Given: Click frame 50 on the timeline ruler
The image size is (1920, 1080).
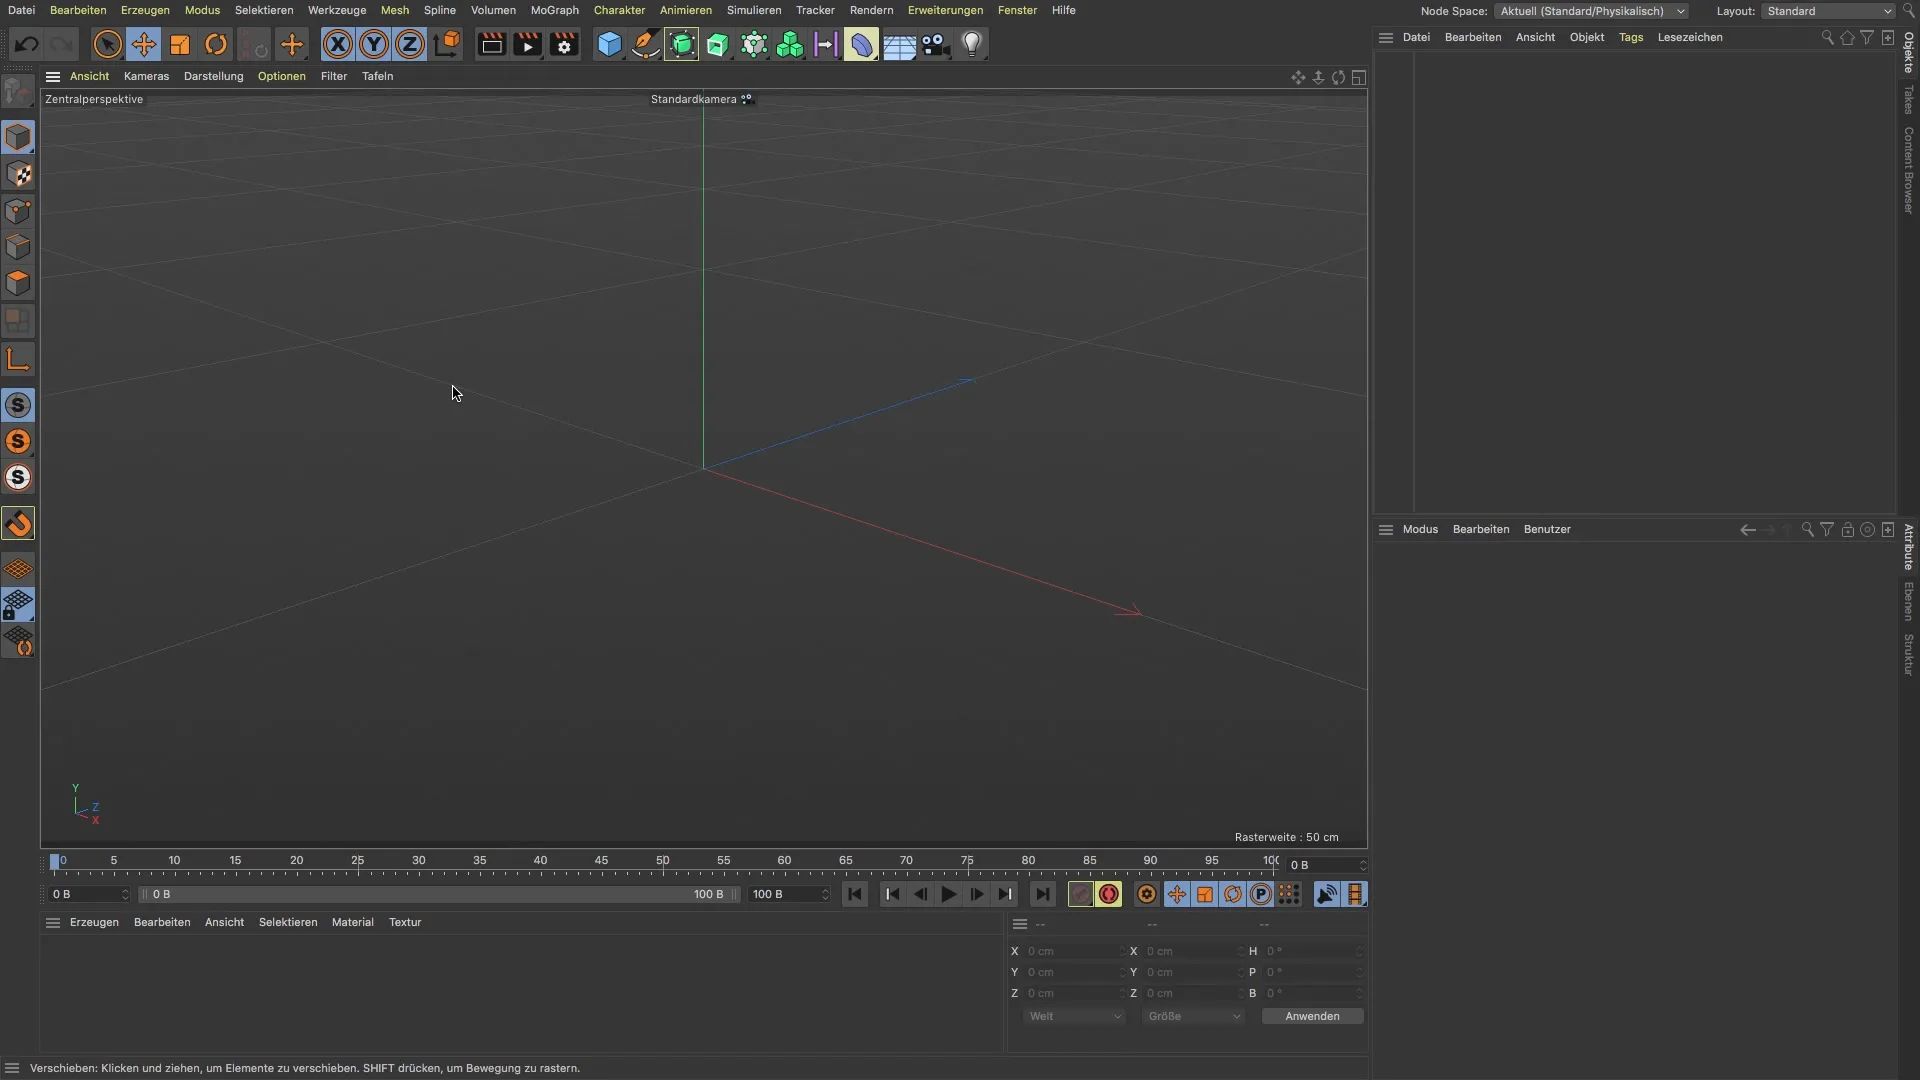Looking at the screenshot, I should click(663, 862).
